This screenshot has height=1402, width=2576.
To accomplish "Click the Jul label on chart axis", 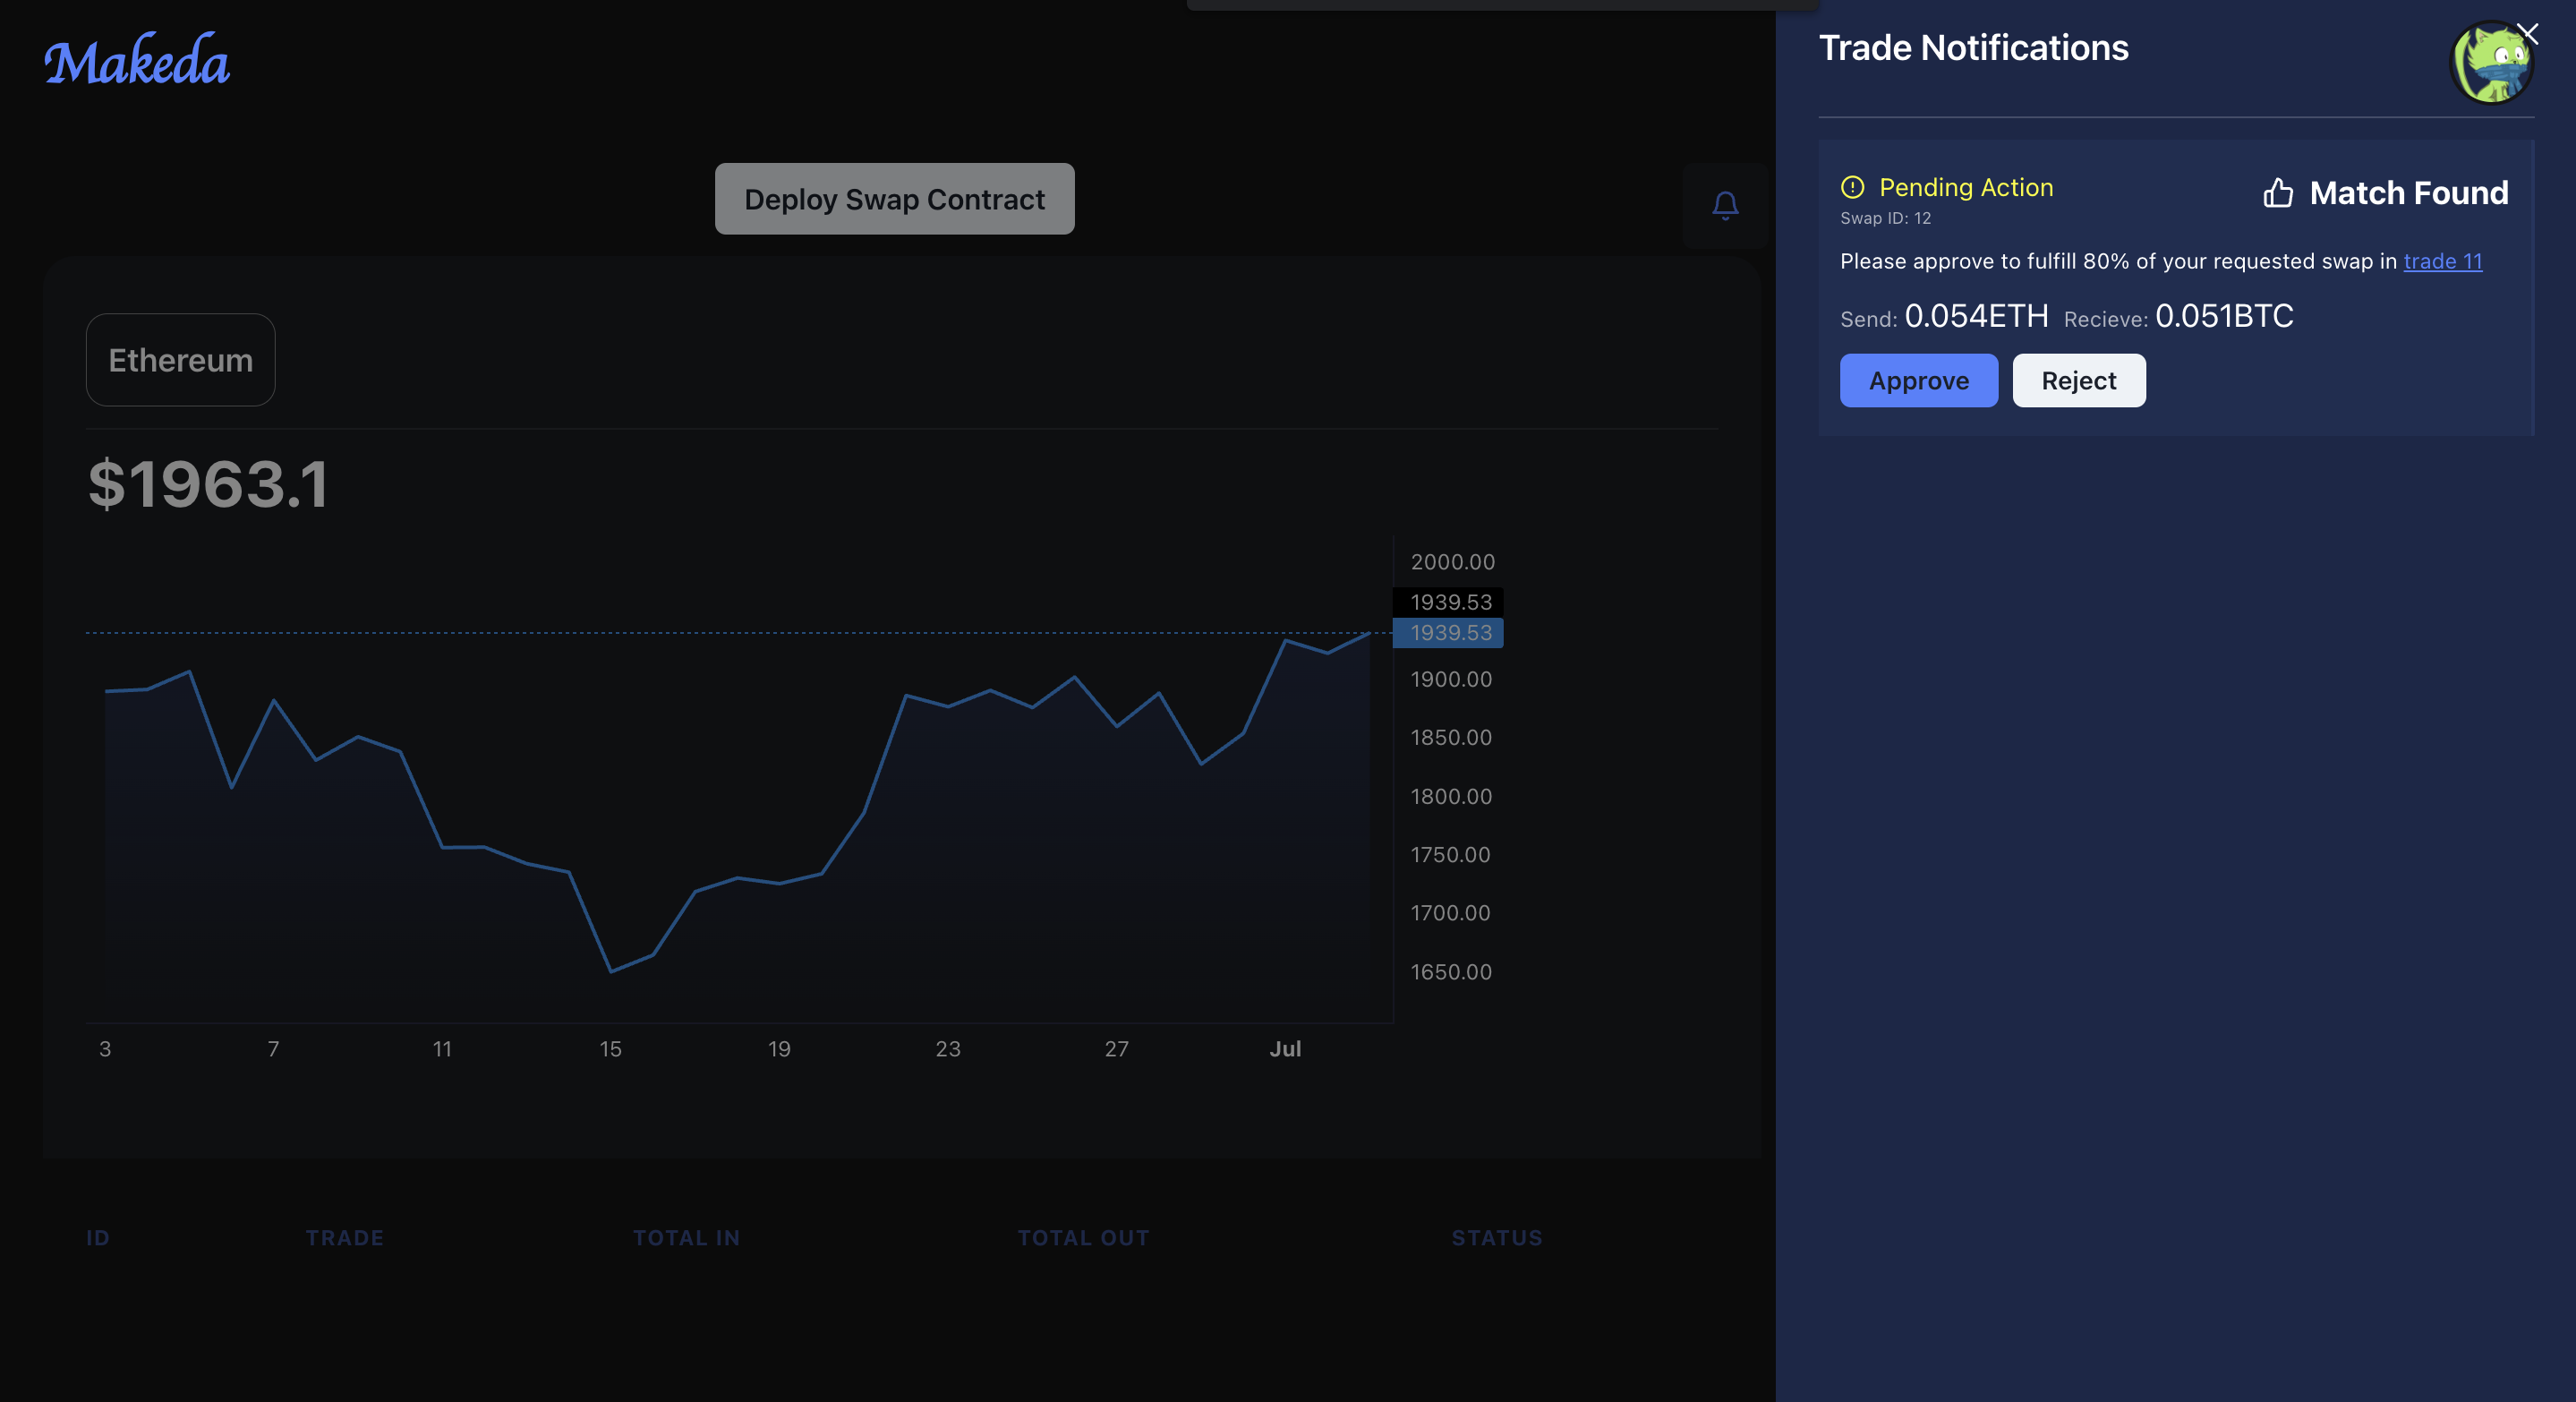I will [1285, 1048].
